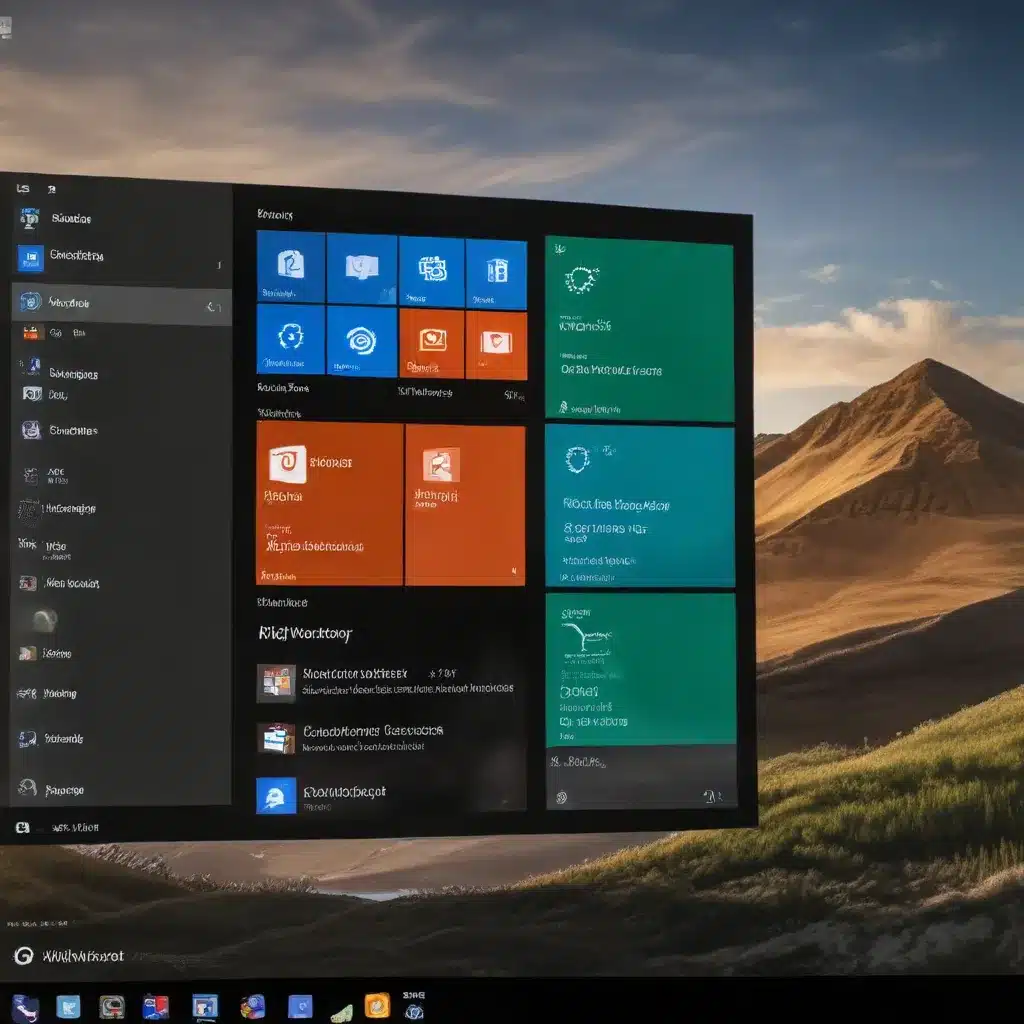Screen dimensions: 1024x1024
Task: Open the colorful globe icon on the taskbar
Action: coord(253,1006)
